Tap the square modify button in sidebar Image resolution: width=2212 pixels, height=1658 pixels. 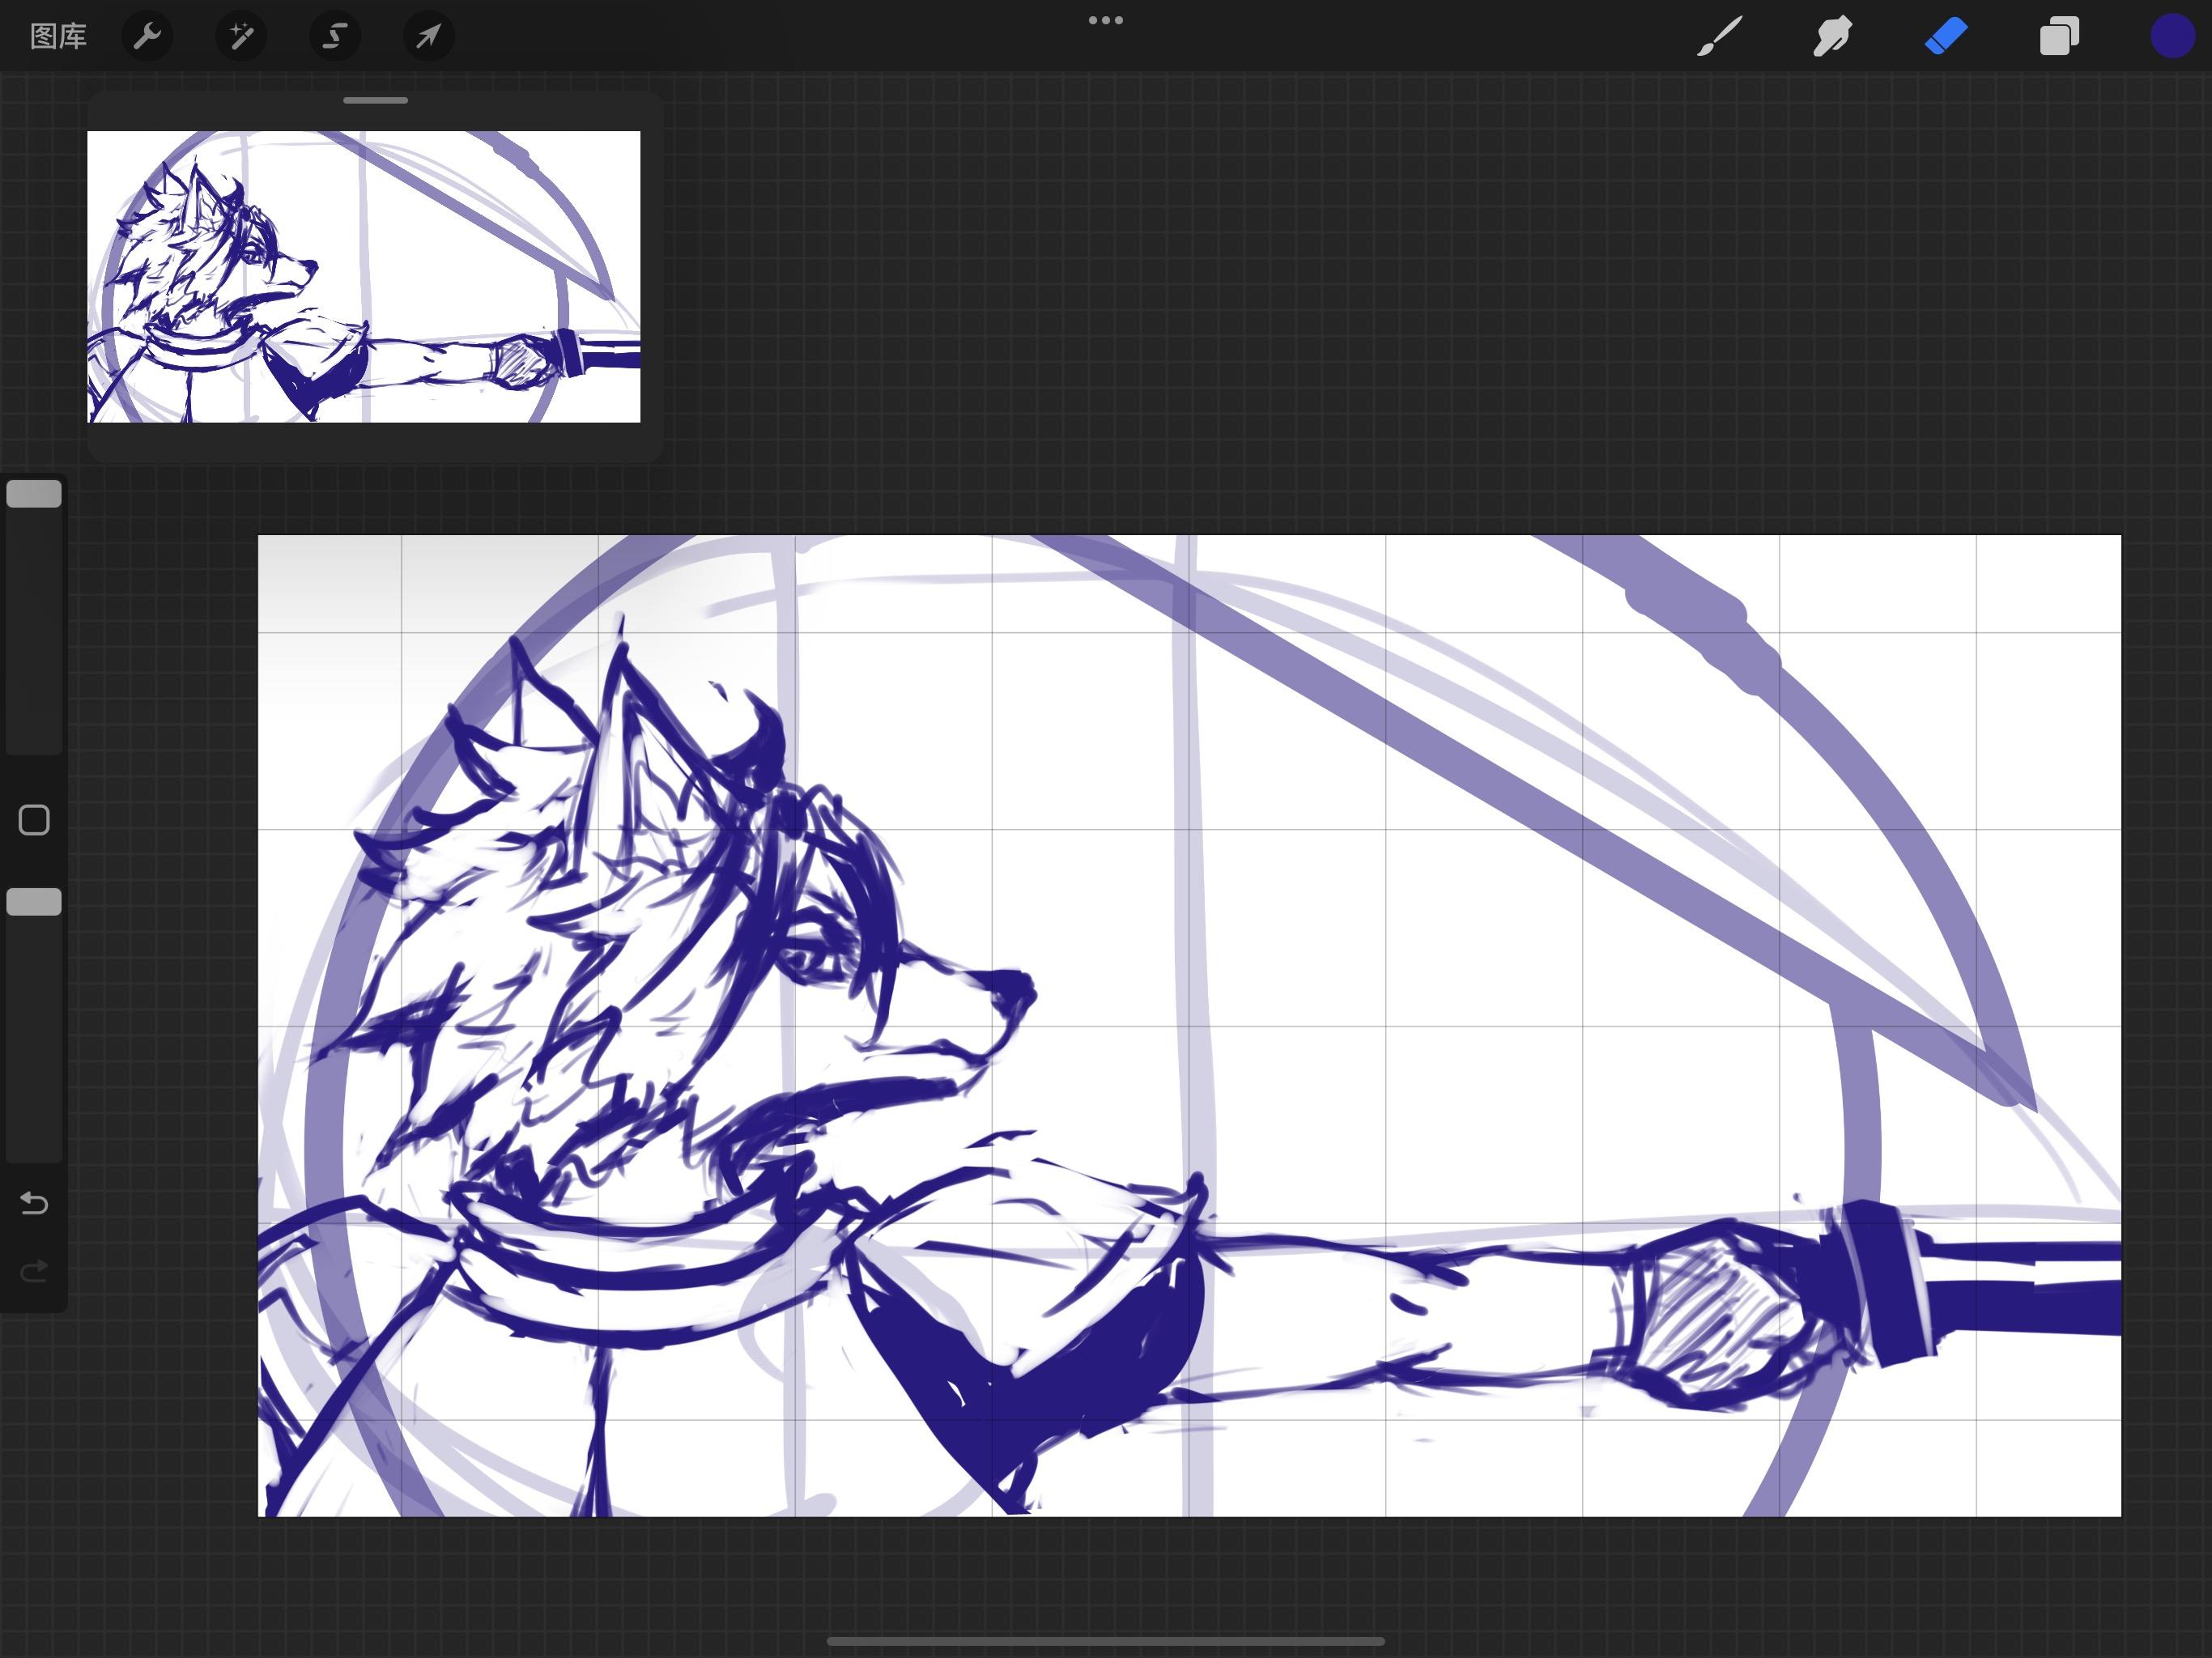(34, 820)
